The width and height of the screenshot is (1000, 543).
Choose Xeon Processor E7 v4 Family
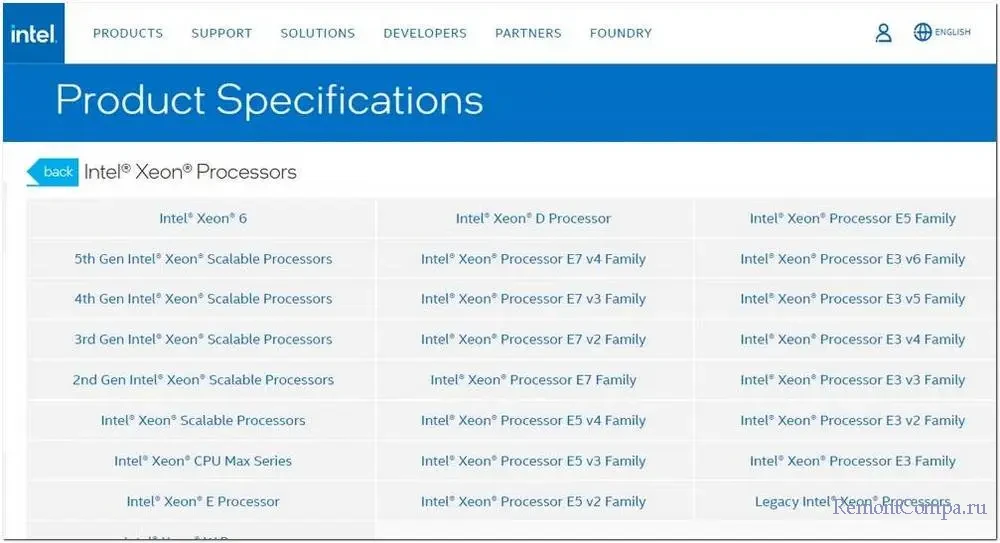533,259
